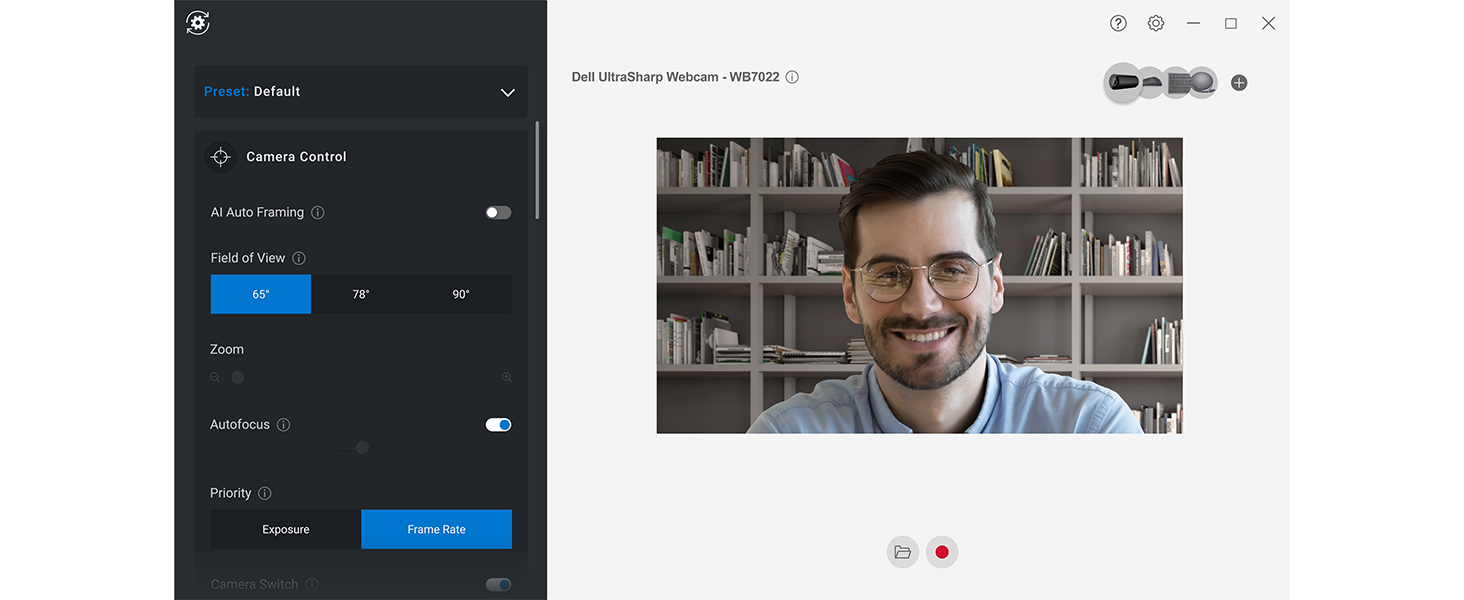1464x600 pixels.
Task: Select the 90° field of view
Action: pyautogui.click(x=461, y=295)
